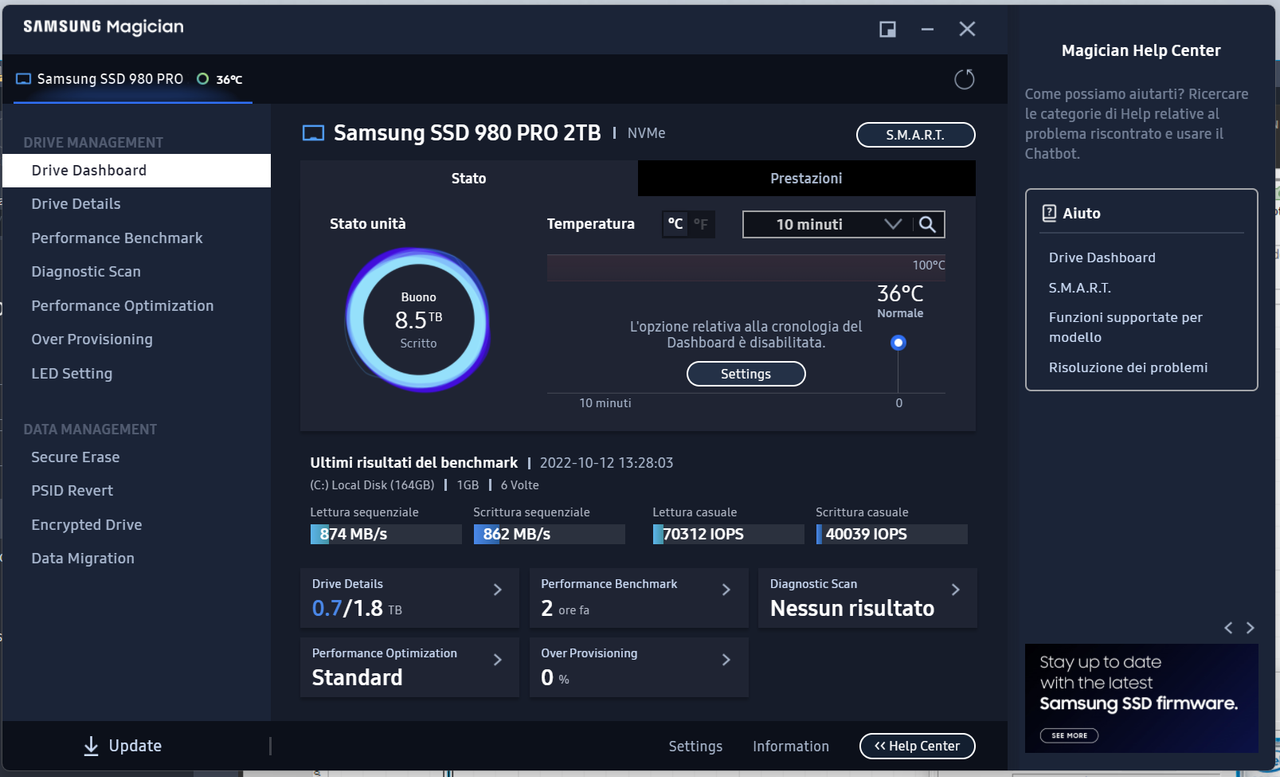This screenshot has width=1280, height=777.
Task: Open Settings in bottom bar
Action: pos(695,746)
